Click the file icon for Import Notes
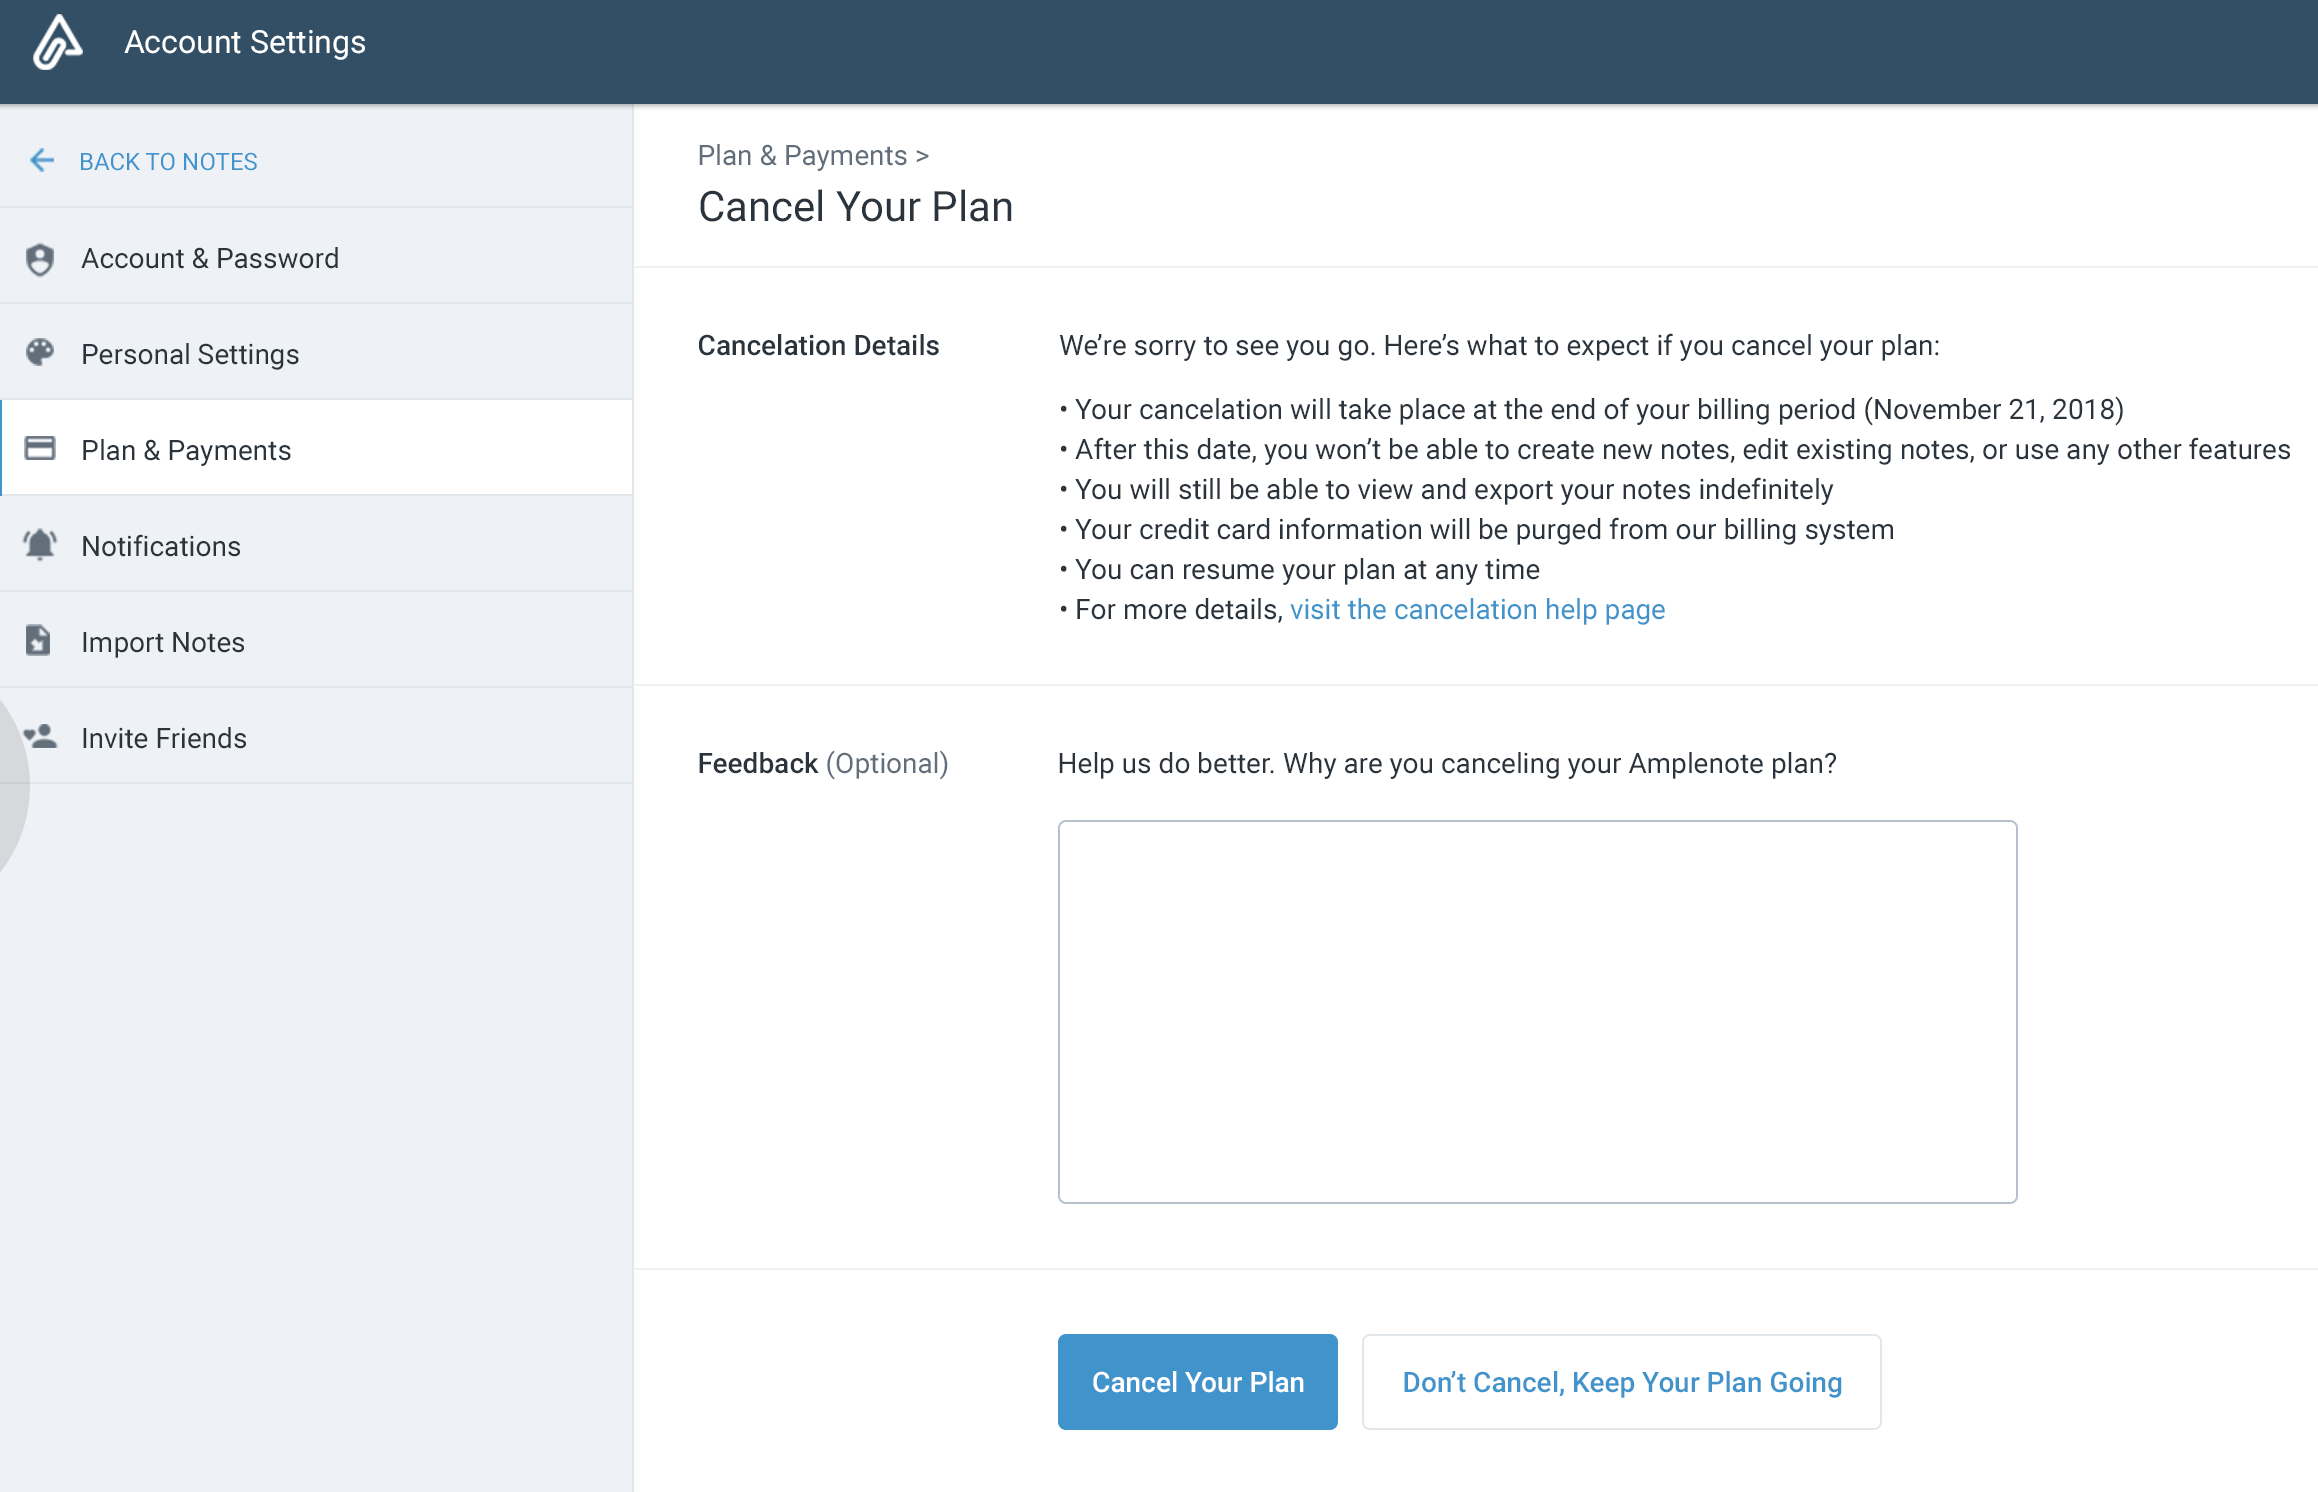The height and width of the screenshot is (1492, 2318). (x=38, y=641)
